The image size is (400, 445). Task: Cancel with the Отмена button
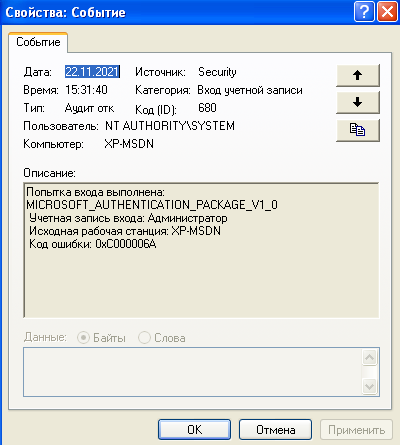(x=275, y=430)
